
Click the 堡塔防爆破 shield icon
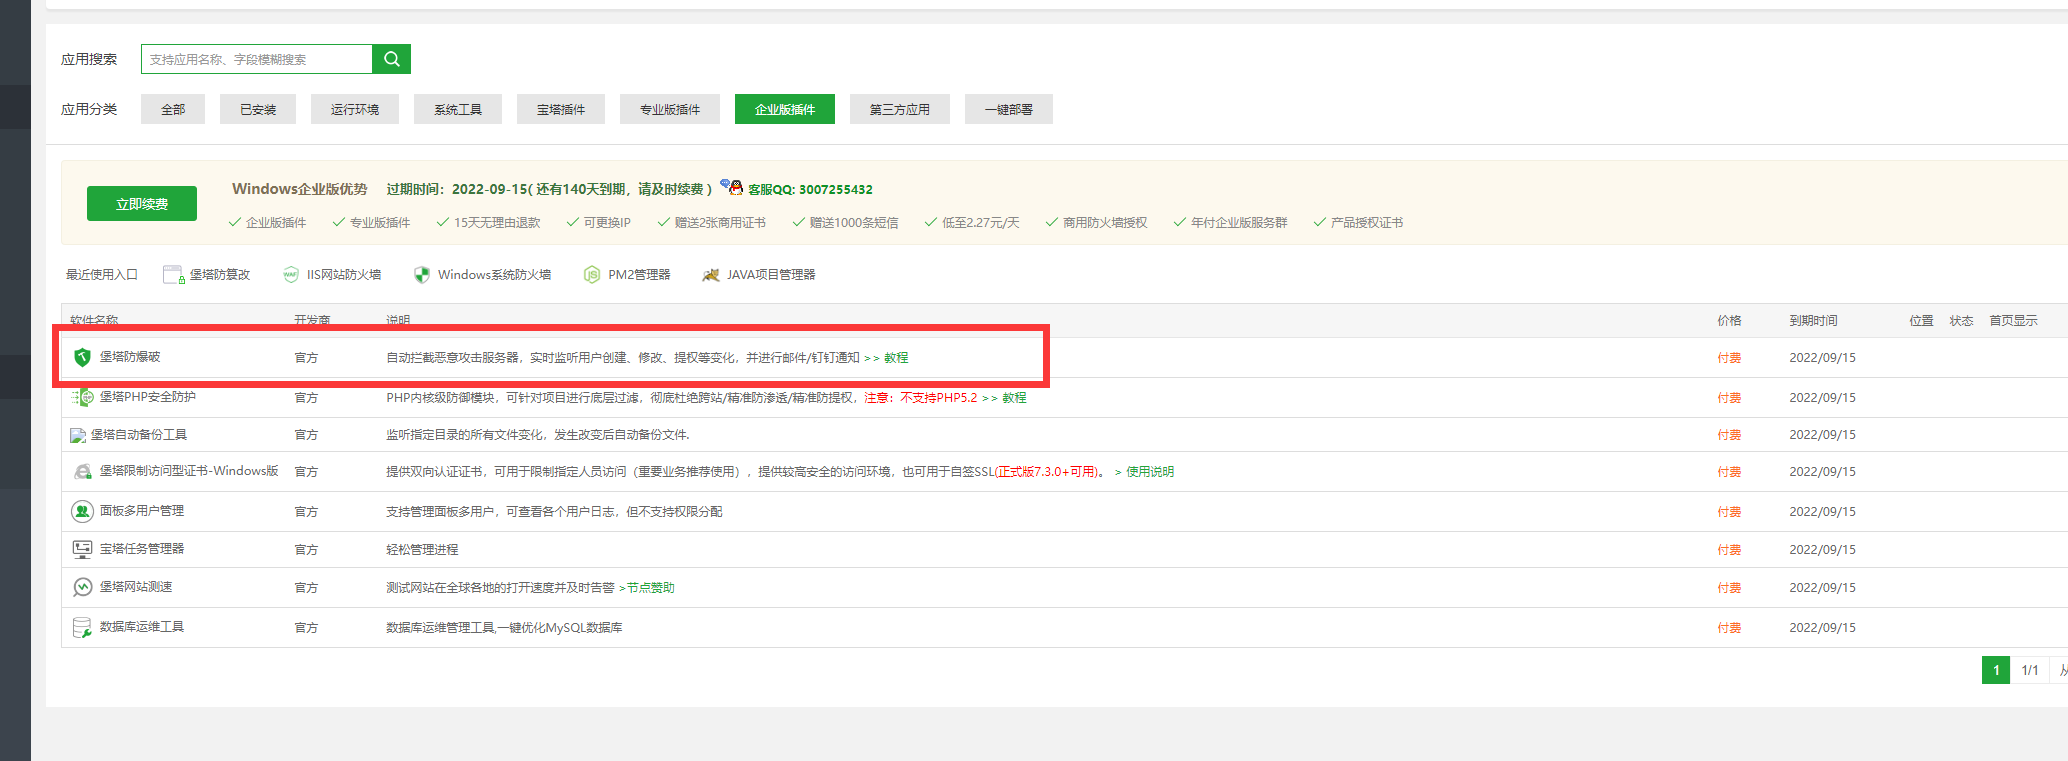point(82,357)
